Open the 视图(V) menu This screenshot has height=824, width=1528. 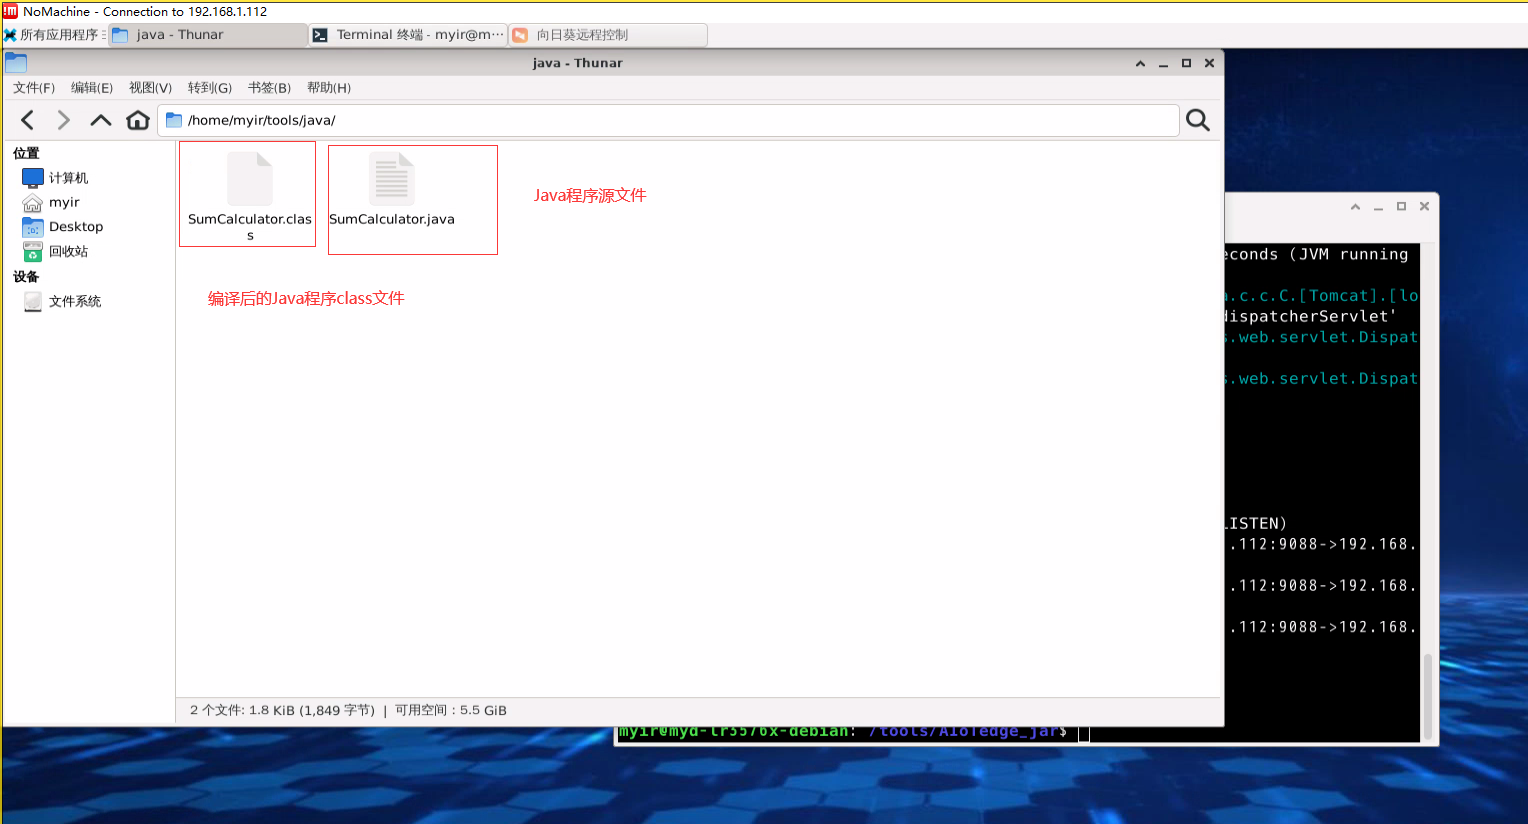click(x=150, y=88)
